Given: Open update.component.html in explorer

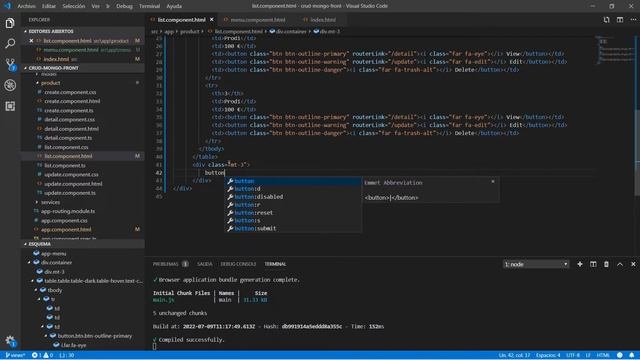Looking at the screenshot, I should pyautogui.click(x=73, y=184).
